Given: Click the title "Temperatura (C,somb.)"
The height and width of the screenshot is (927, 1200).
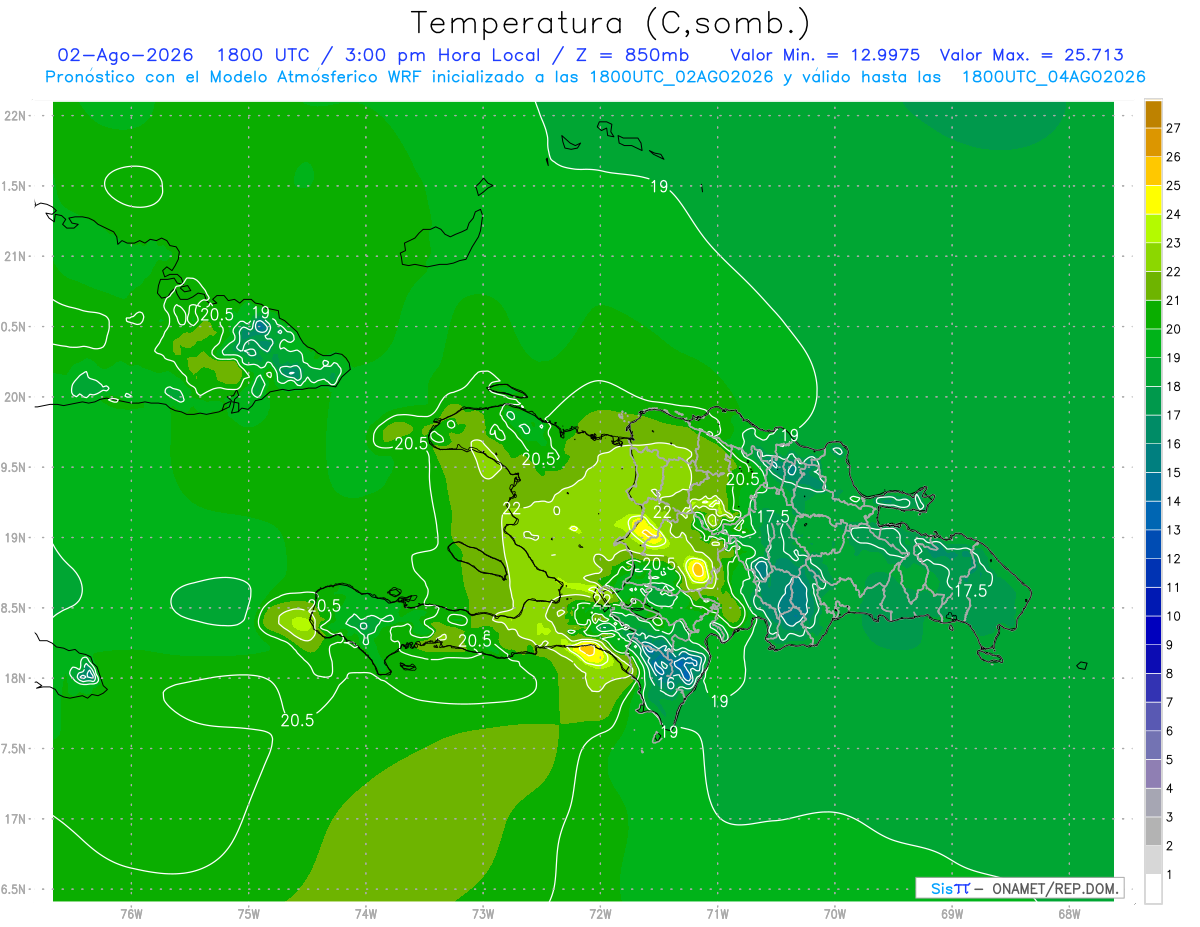Looking at the screenshot, I should pos(610,23).
